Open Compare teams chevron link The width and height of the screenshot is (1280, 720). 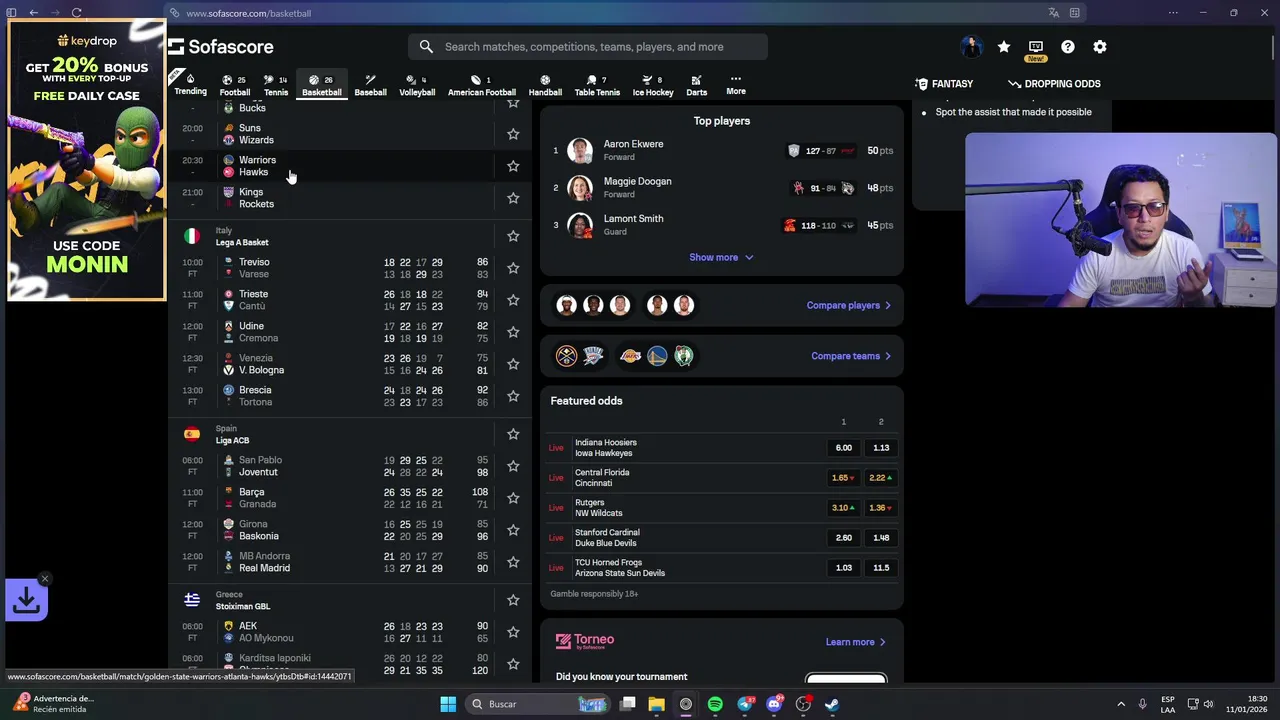pos(851,356)
